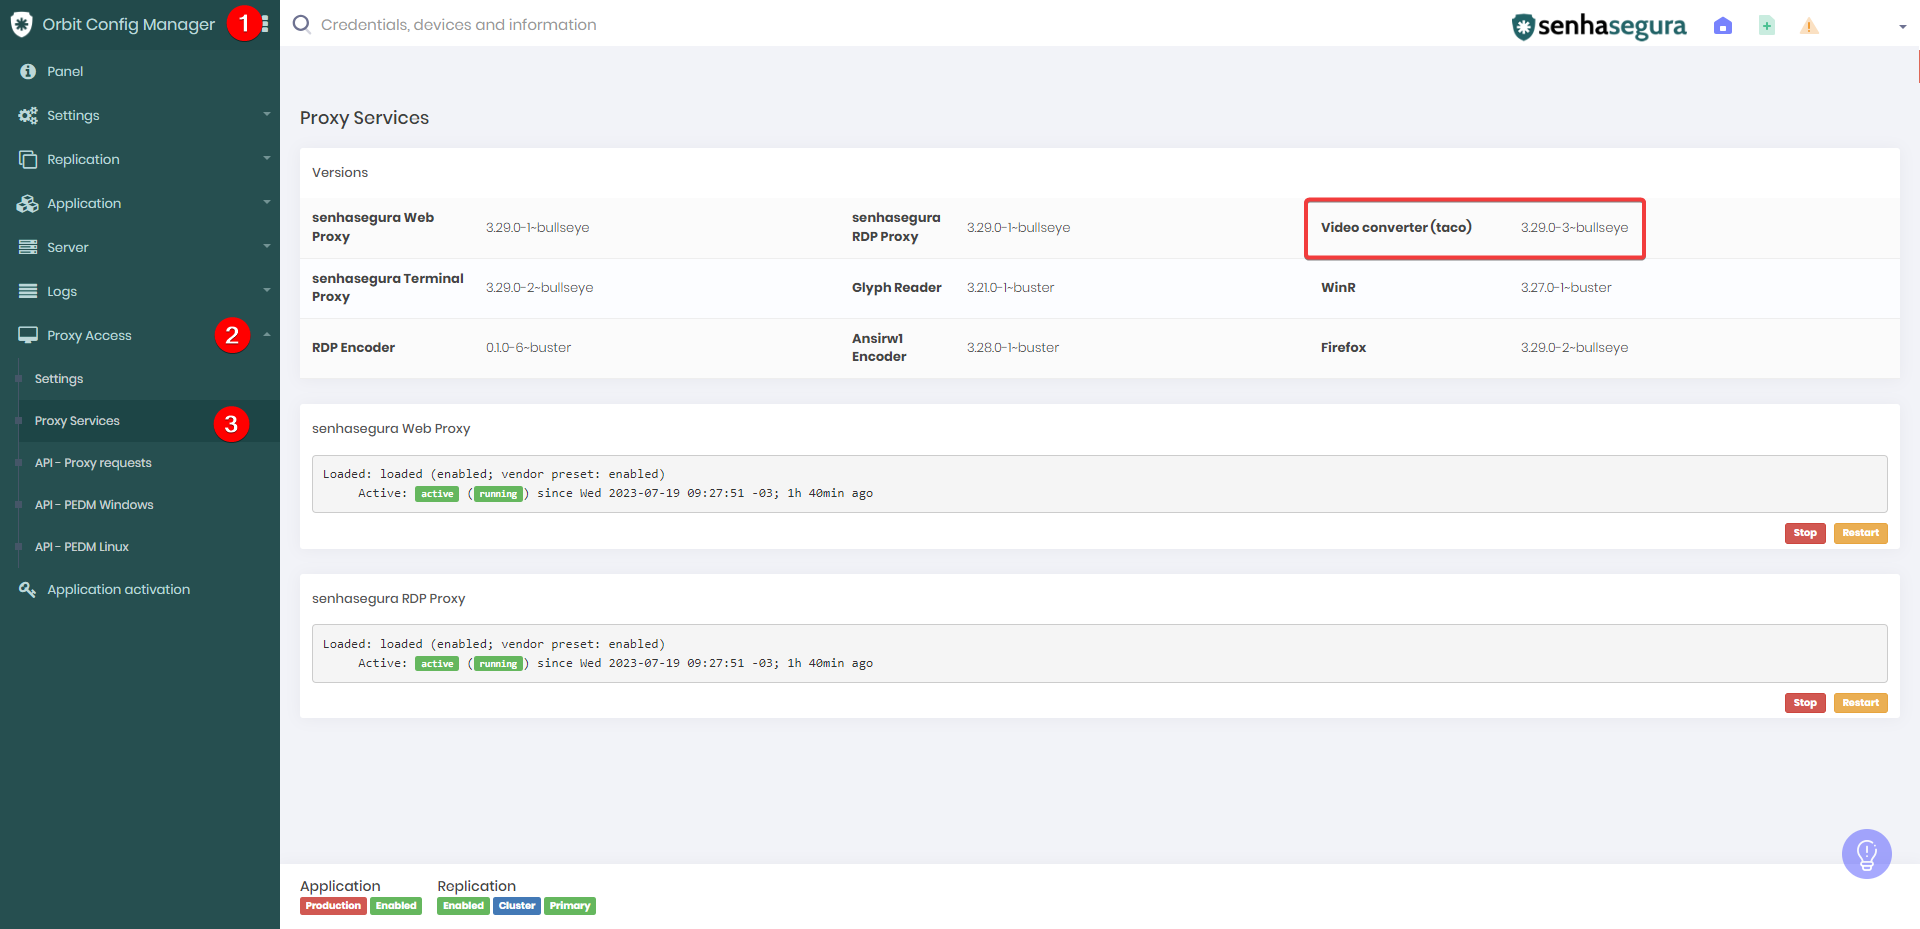Open the orange warning notifications icon

pos(1809,26)
